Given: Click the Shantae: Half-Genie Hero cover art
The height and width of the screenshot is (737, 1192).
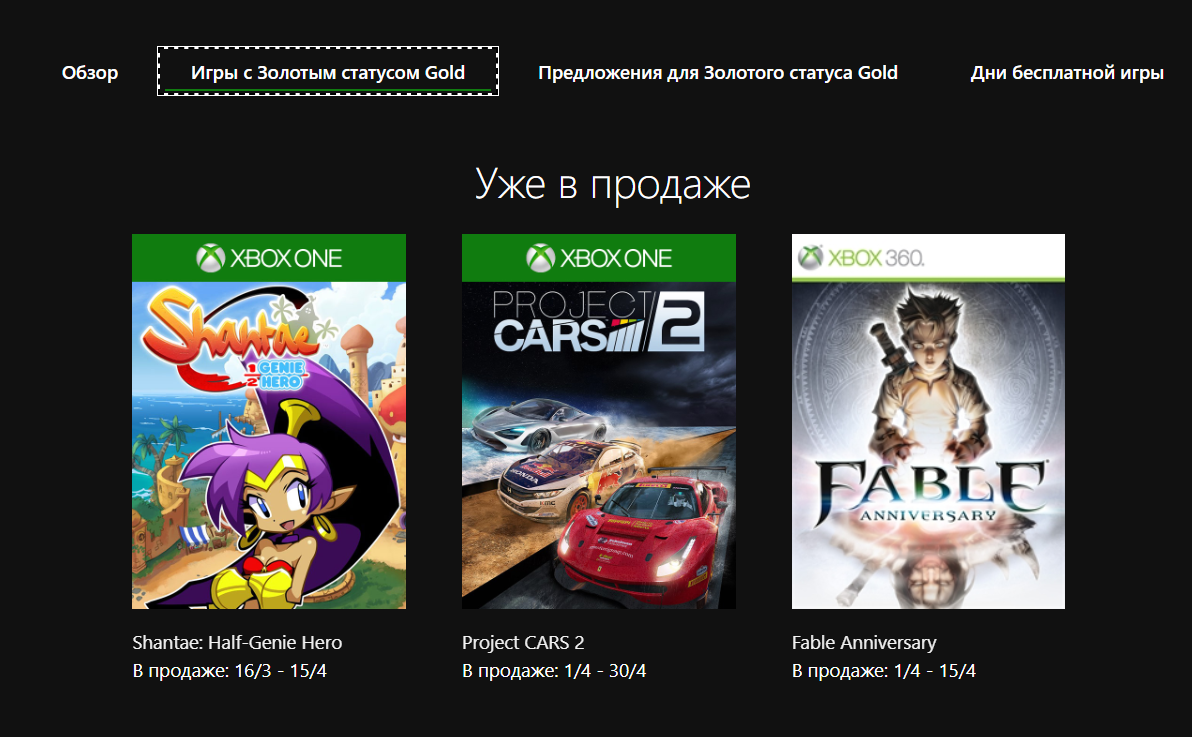Looking at the screenshot, I should (269, 421).
